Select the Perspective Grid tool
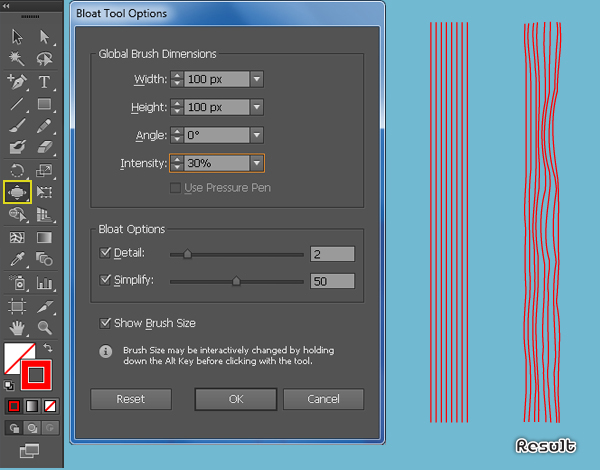The image size is (600, 470). click(x=44, y=214)
